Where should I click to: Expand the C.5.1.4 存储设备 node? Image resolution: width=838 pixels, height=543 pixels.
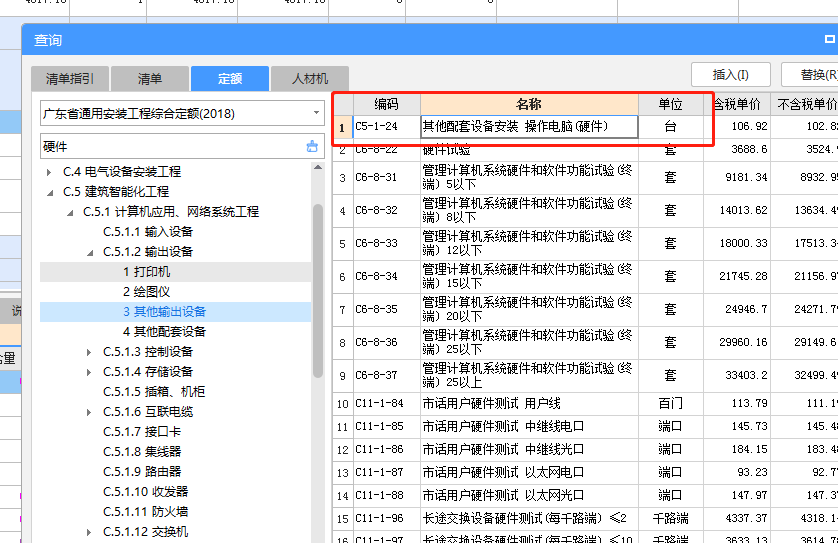point(89,373)
